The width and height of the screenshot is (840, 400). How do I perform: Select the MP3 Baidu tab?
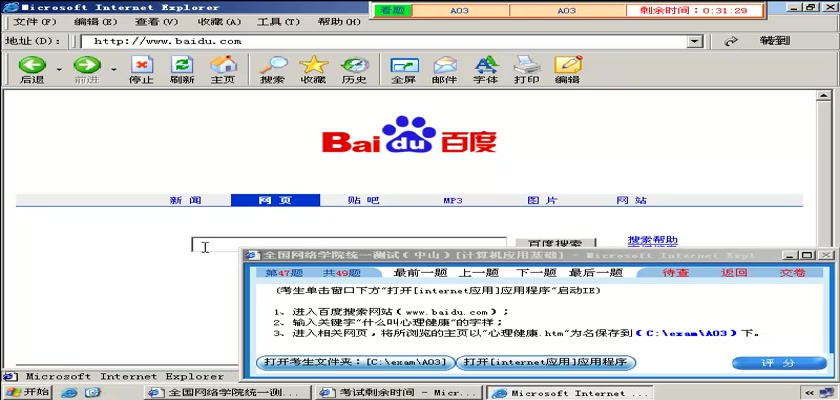[453, 201]
